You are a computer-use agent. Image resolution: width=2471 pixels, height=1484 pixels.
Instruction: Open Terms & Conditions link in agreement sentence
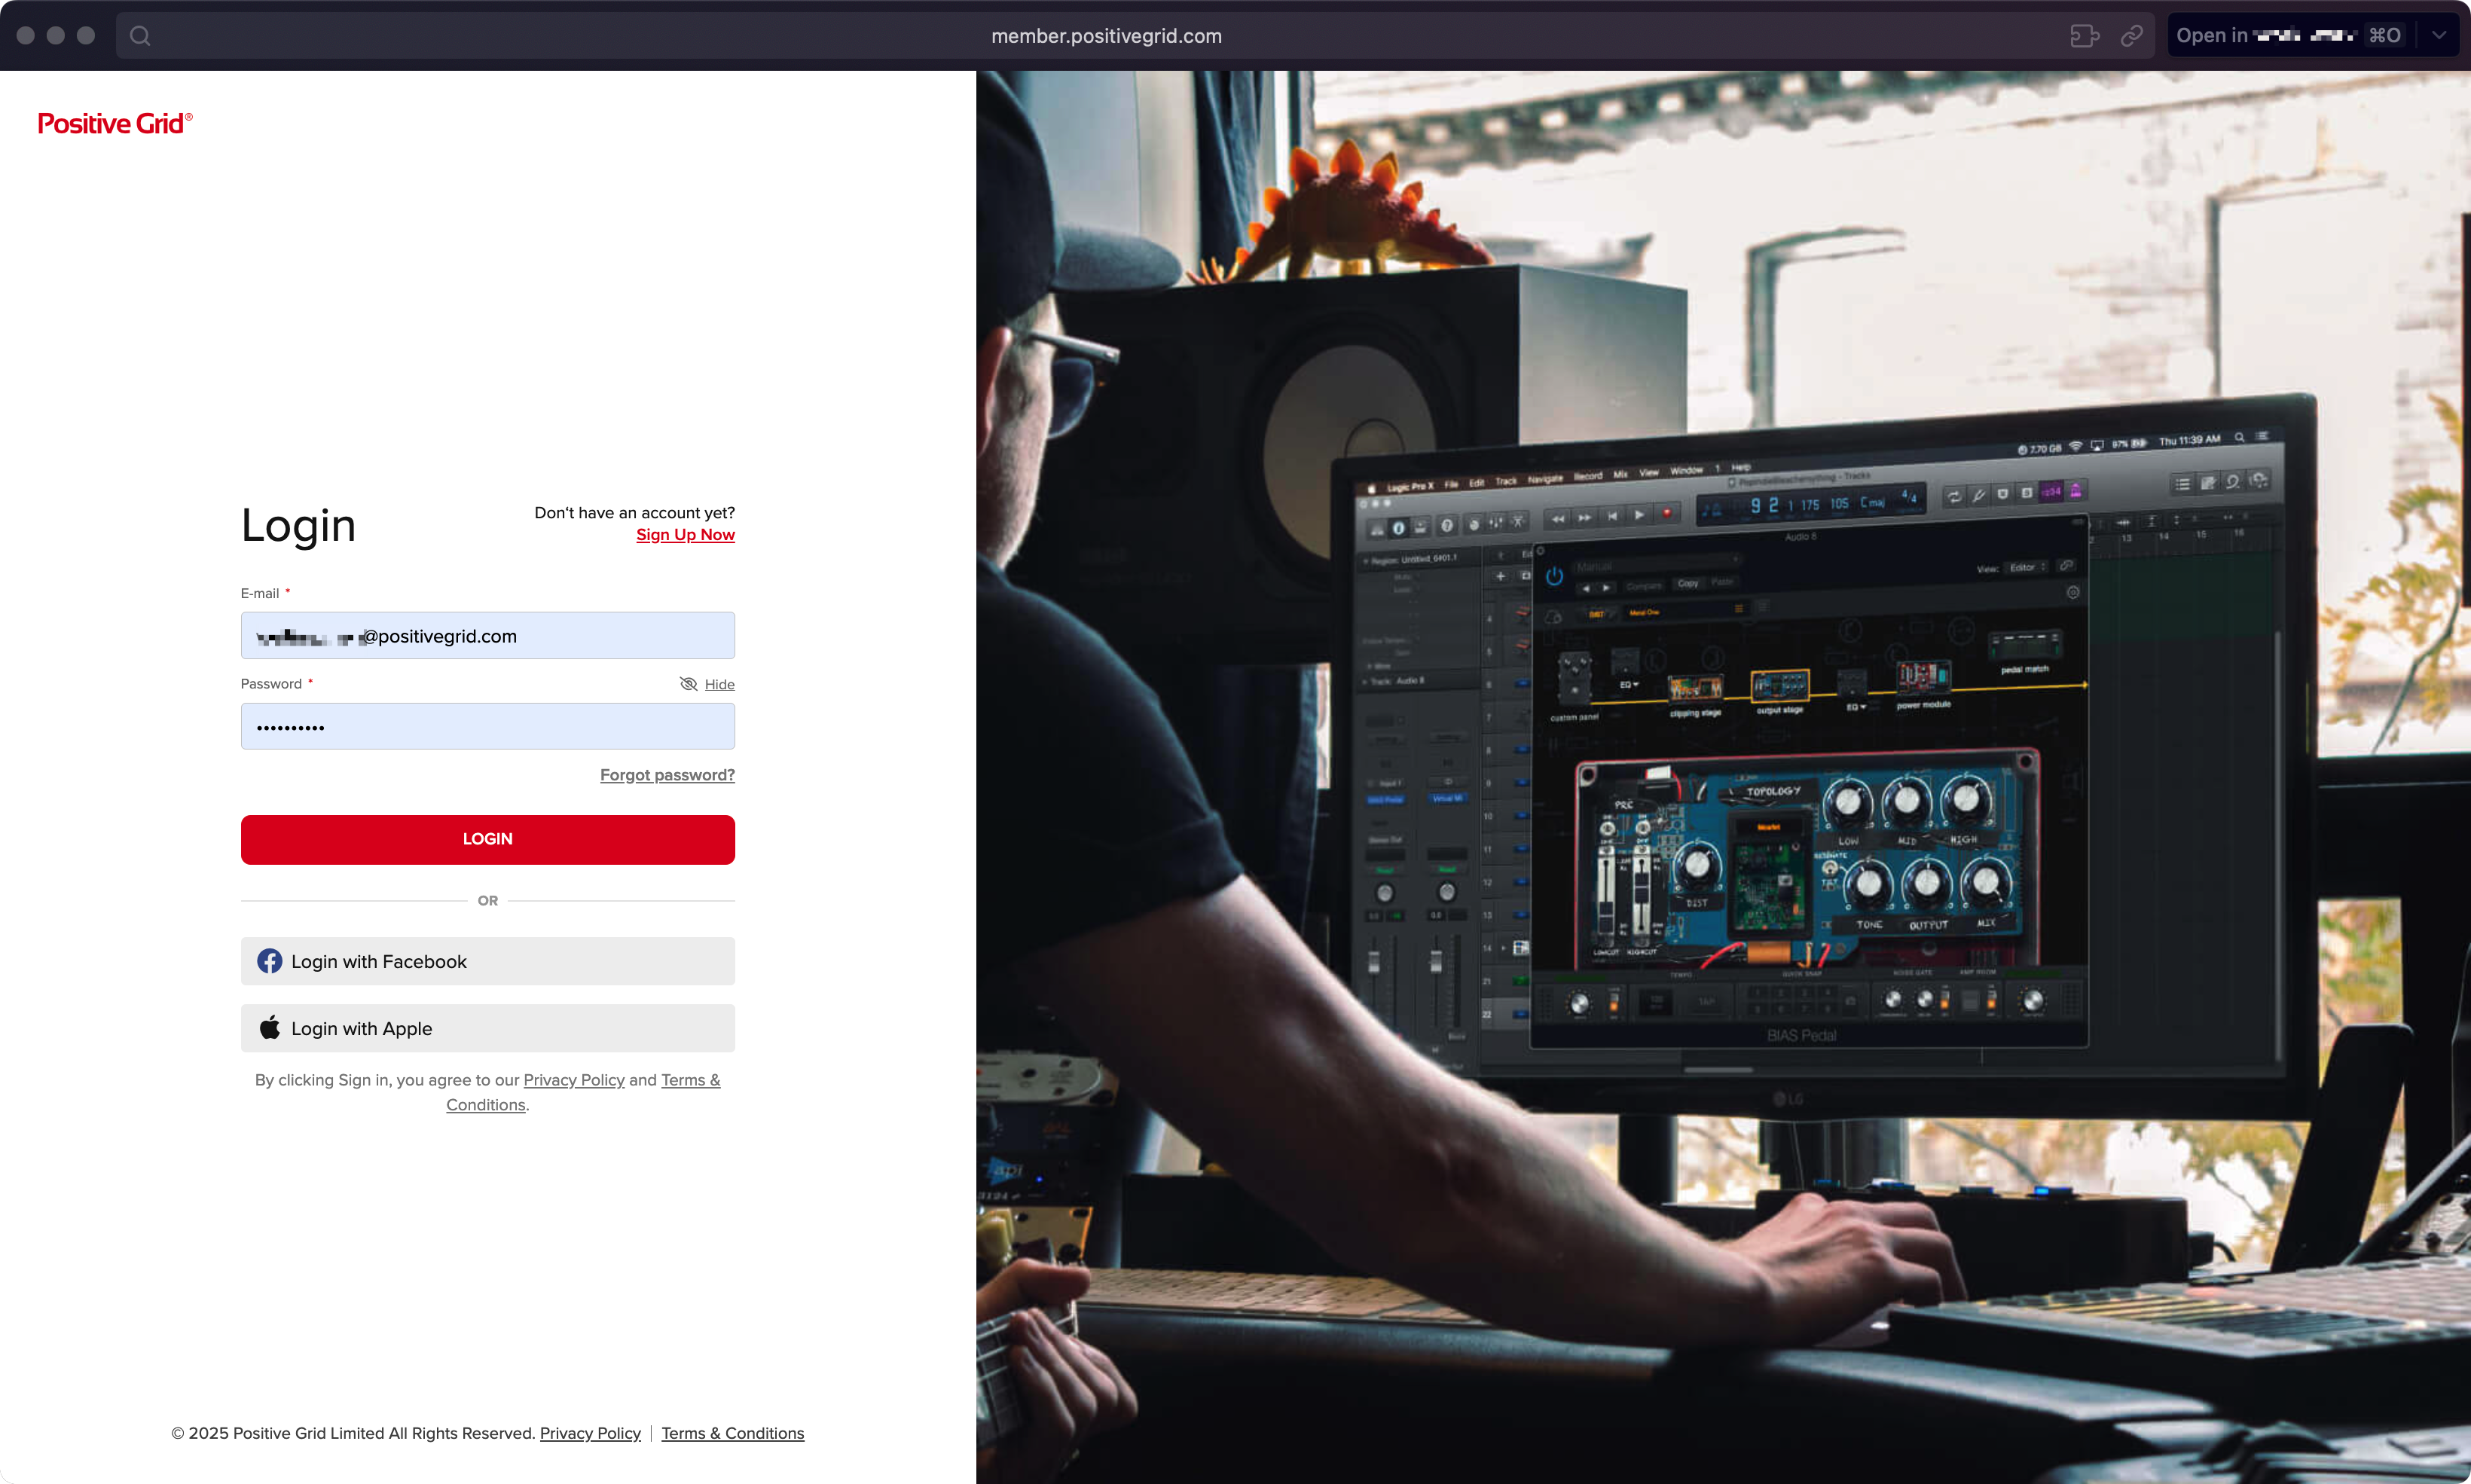point(690,1080)
